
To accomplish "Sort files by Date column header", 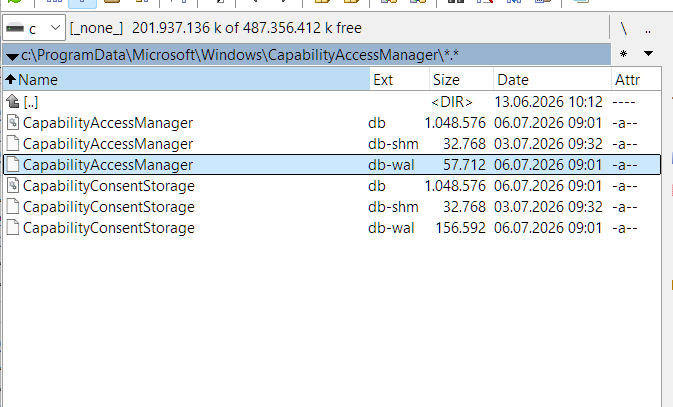I will [x=552, y=80].
